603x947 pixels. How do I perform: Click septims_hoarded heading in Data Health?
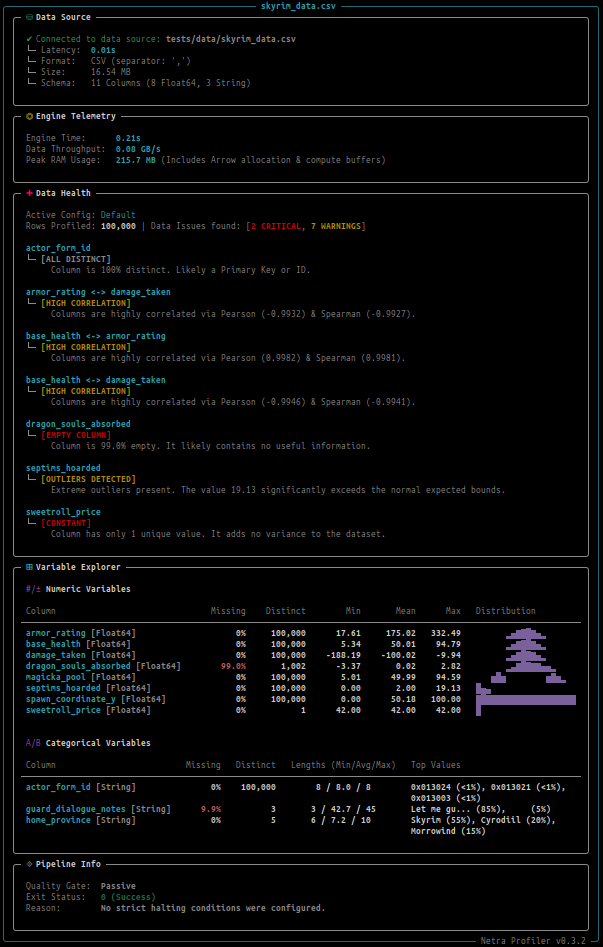tap(63, 468)
